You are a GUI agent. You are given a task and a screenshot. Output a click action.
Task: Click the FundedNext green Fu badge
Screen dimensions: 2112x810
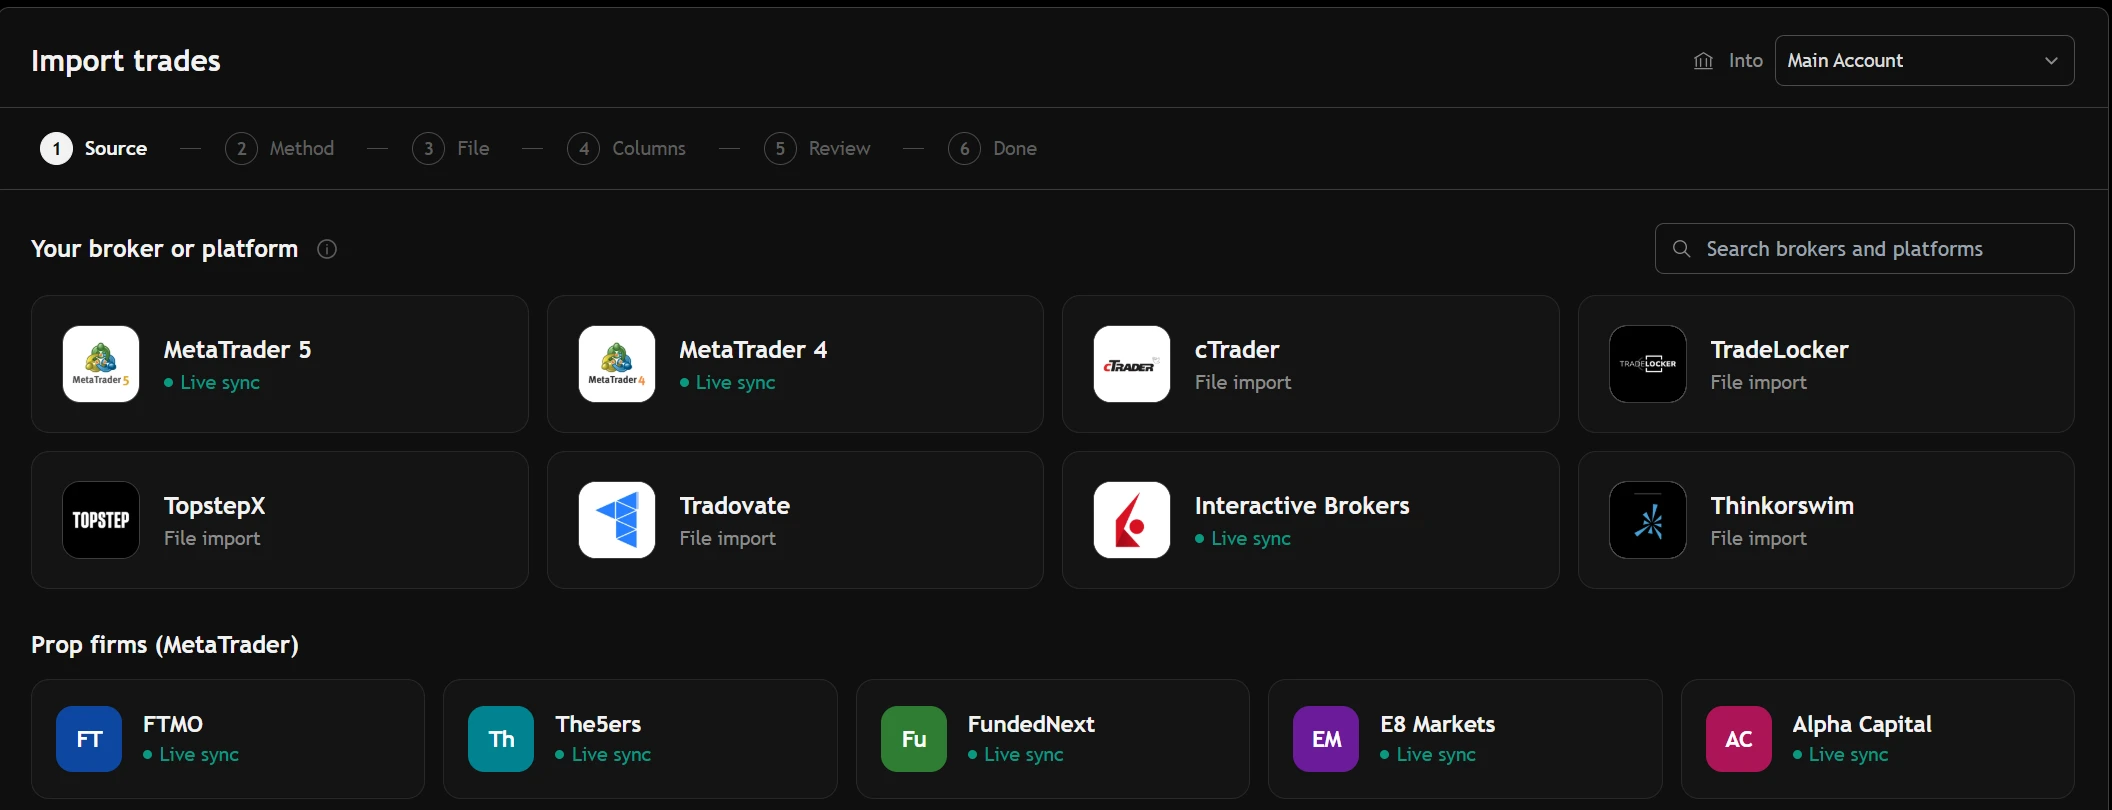click(914, 739)
